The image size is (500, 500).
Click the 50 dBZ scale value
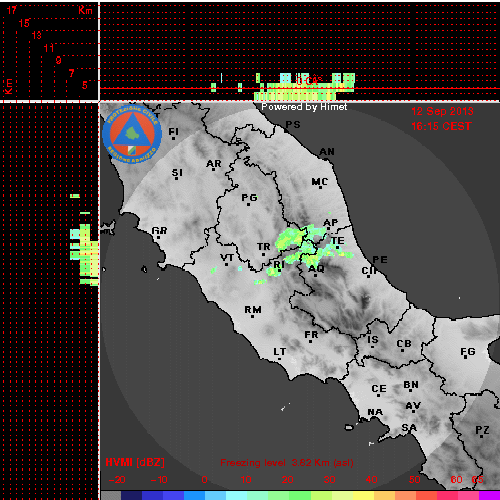pos(415,480)
